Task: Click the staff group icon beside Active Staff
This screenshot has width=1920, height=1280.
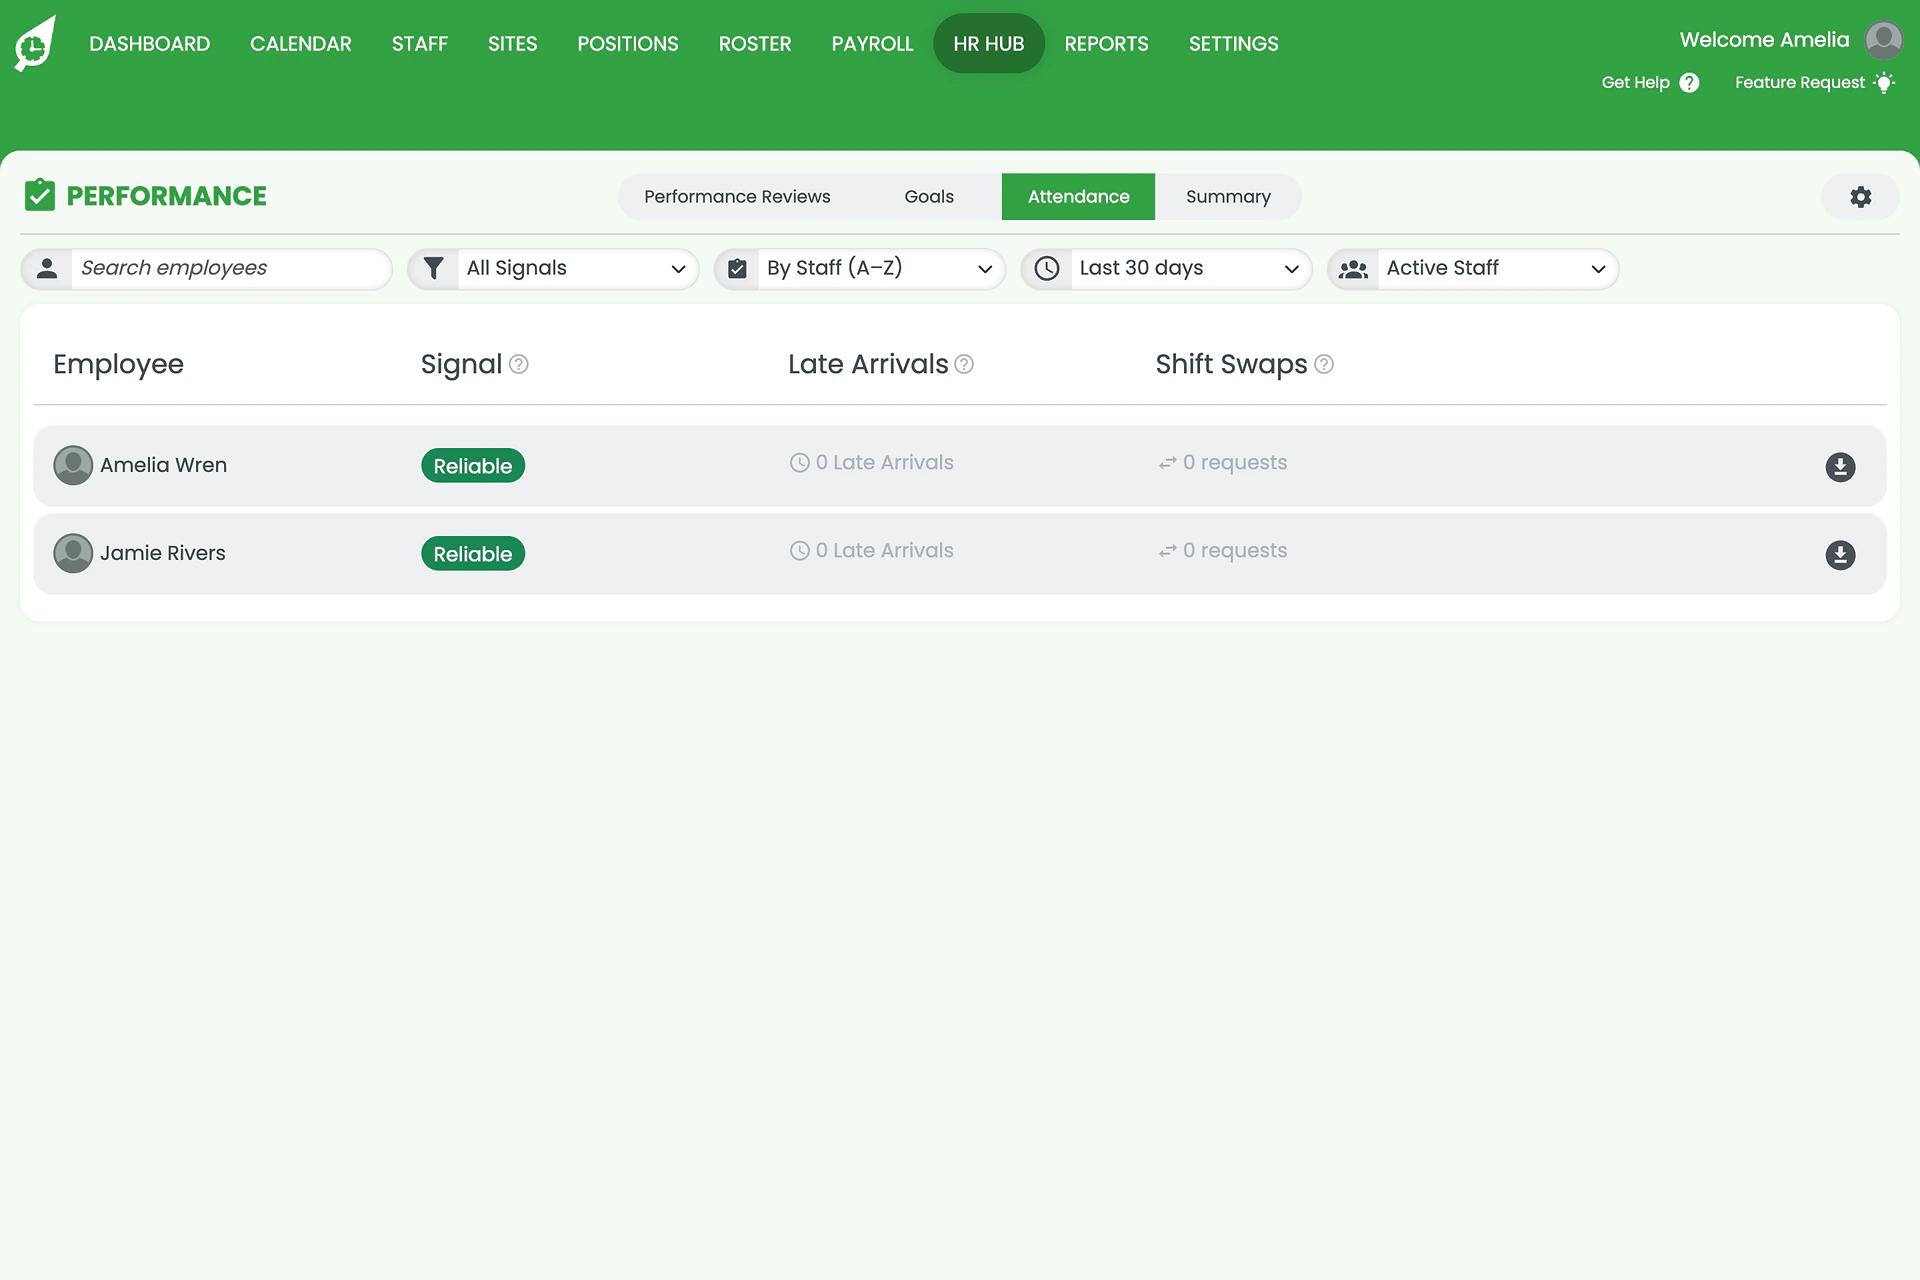Action: 1353,269
